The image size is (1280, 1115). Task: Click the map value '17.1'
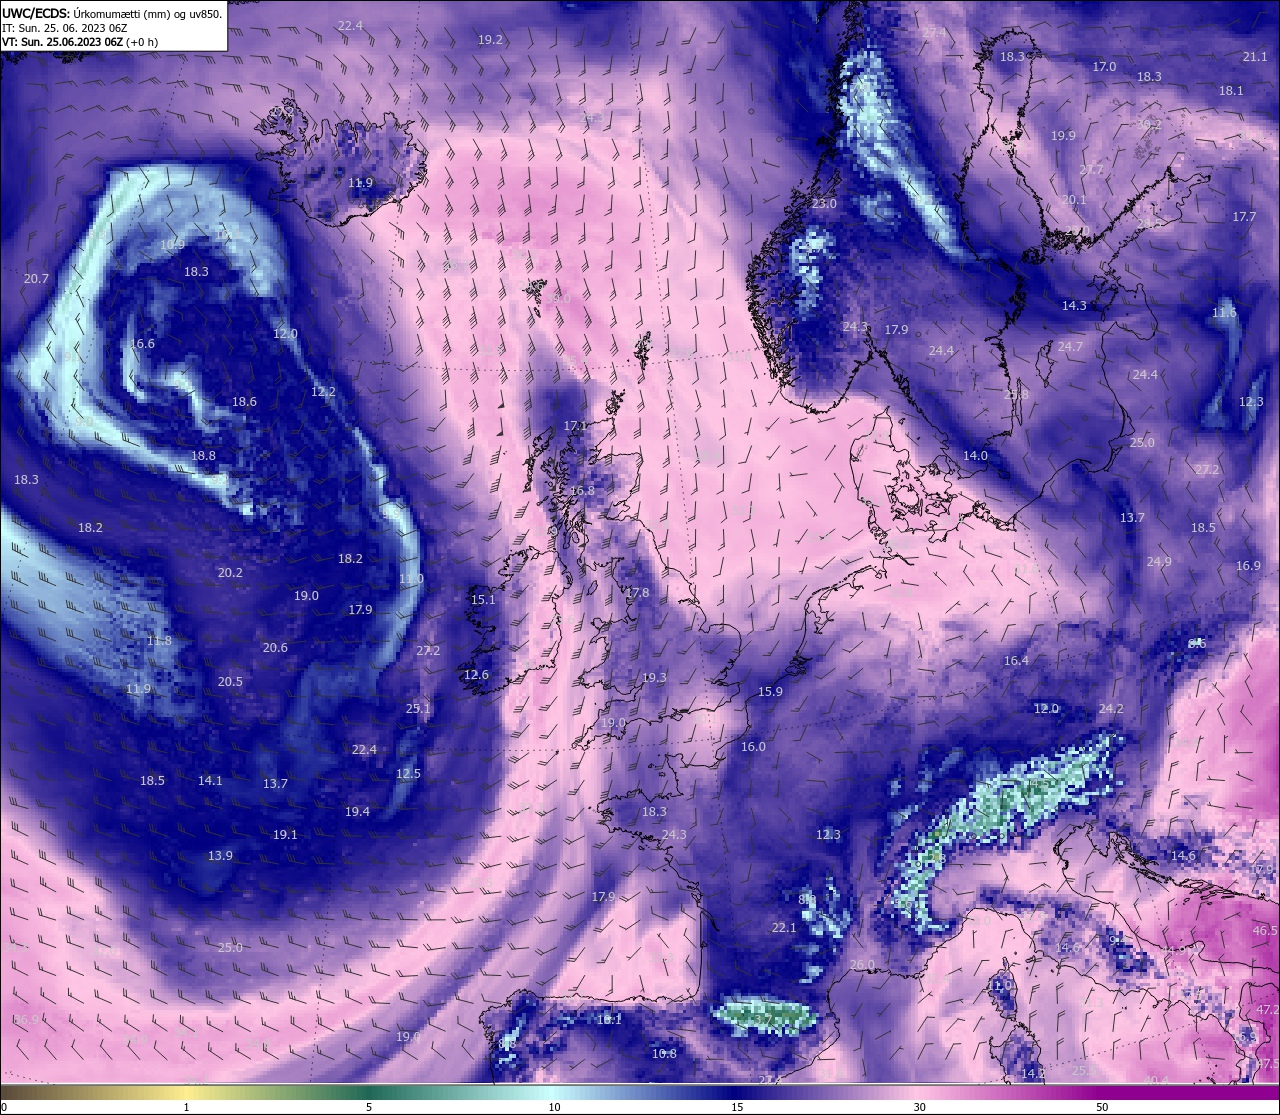[x=576, y=426]
